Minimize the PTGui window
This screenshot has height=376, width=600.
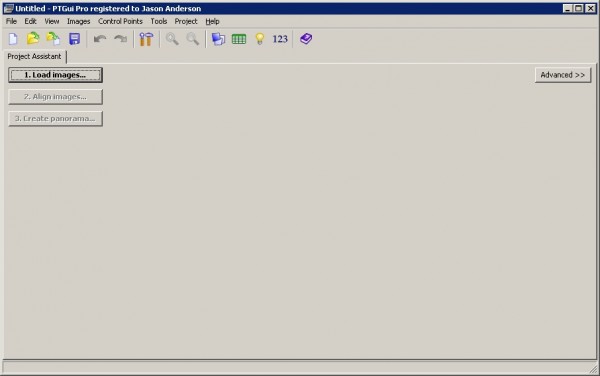[x=568, y=8]
